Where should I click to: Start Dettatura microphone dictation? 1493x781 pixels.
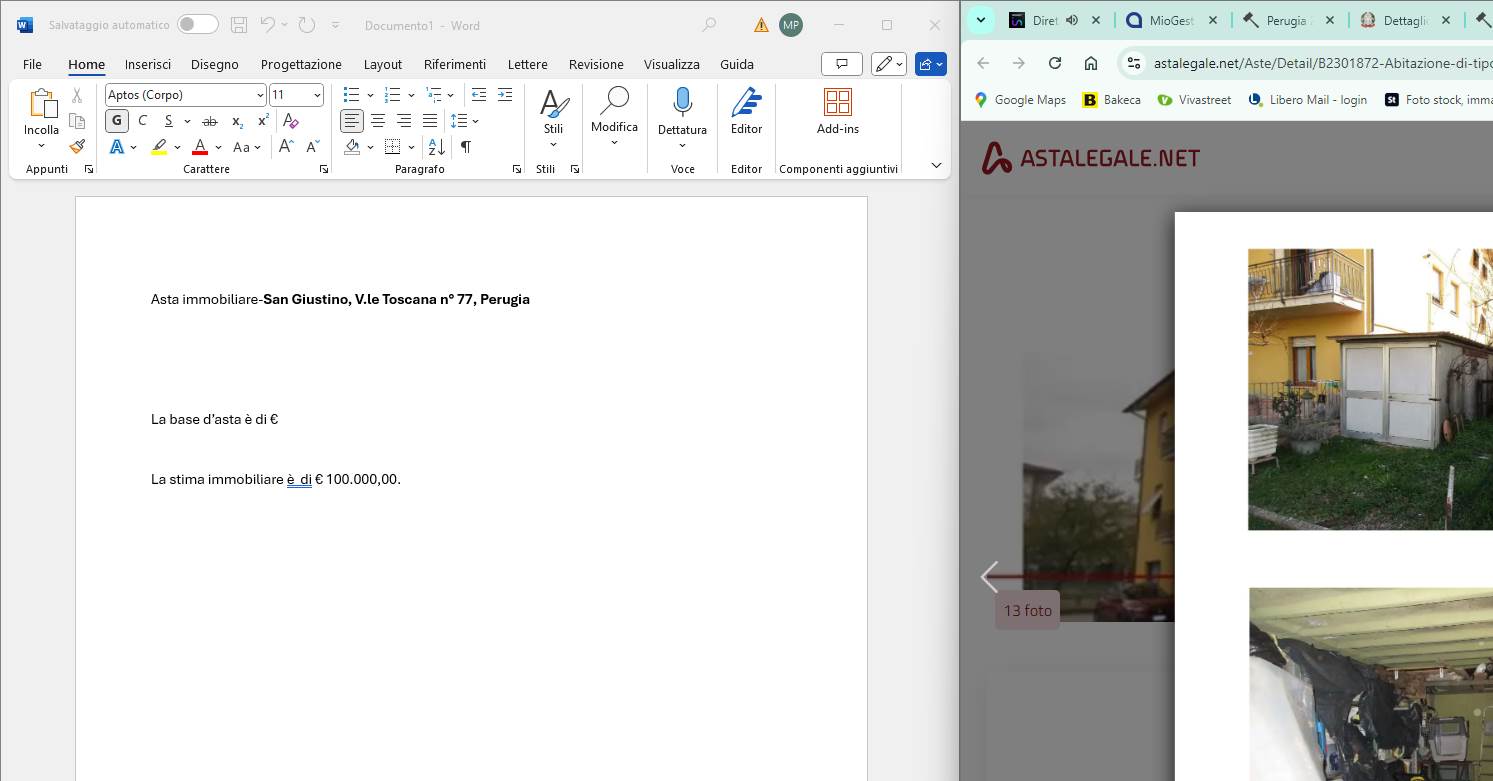tap(682, 104)
